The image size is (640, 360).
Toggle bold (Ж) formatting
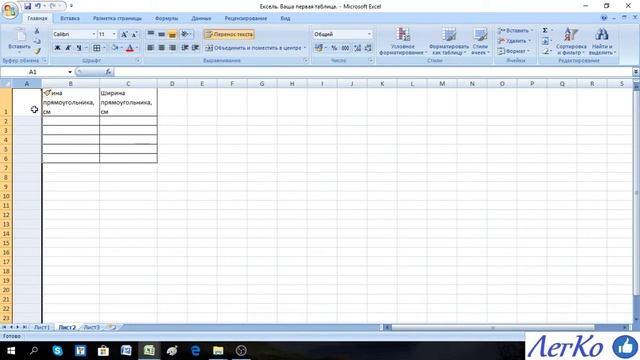click(58, 48)
